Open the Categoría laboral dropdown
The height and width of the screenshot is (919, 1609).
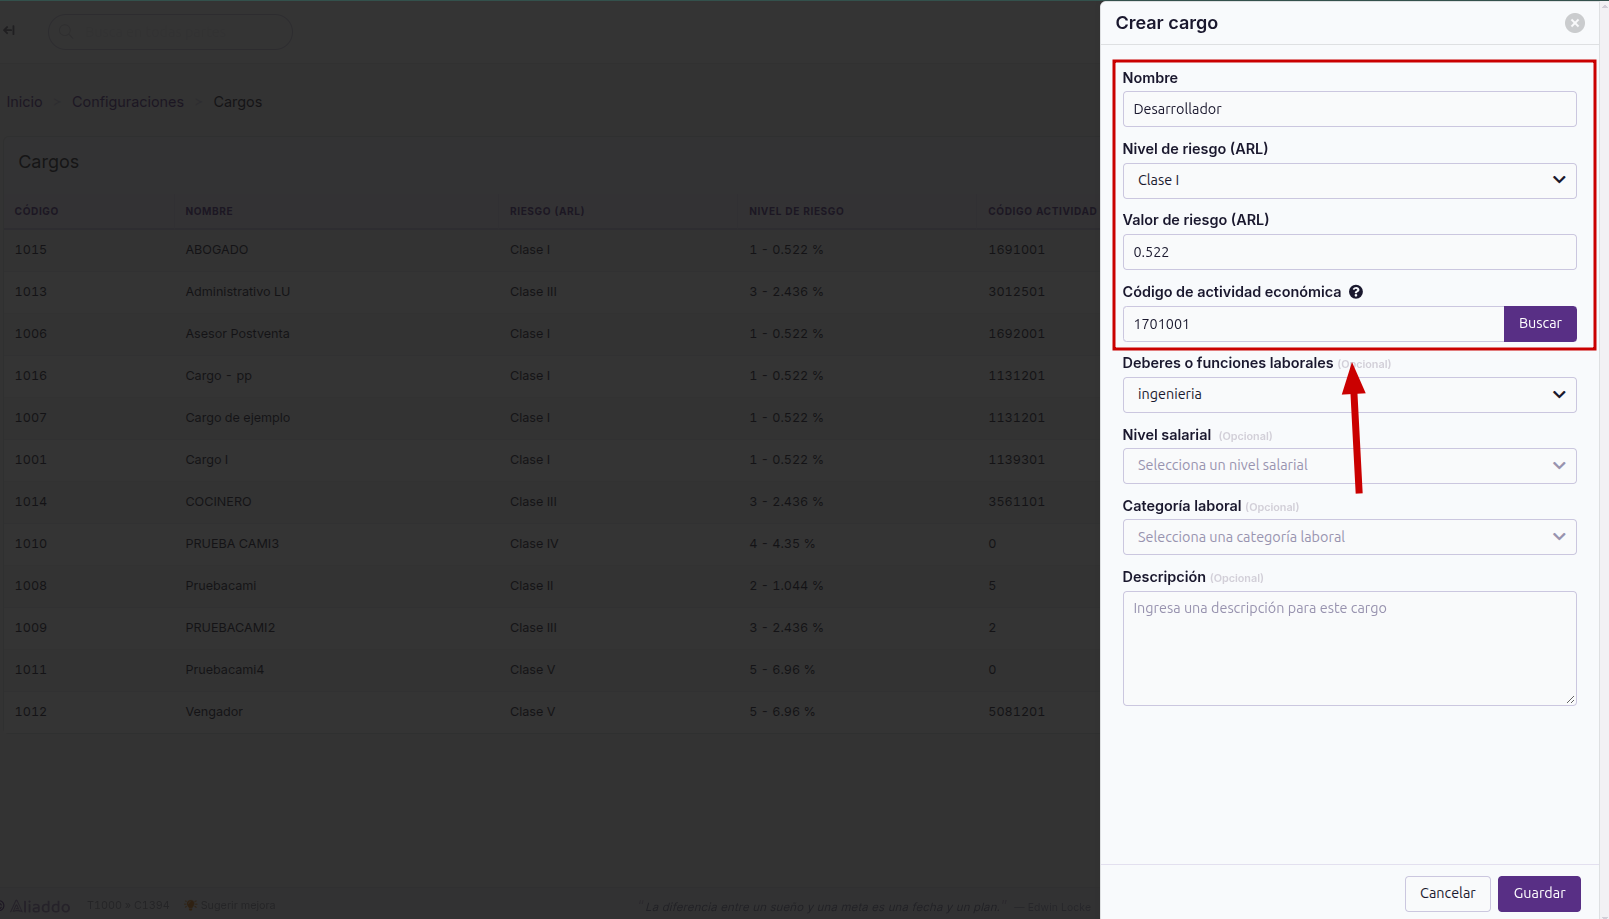(1349, 537)
